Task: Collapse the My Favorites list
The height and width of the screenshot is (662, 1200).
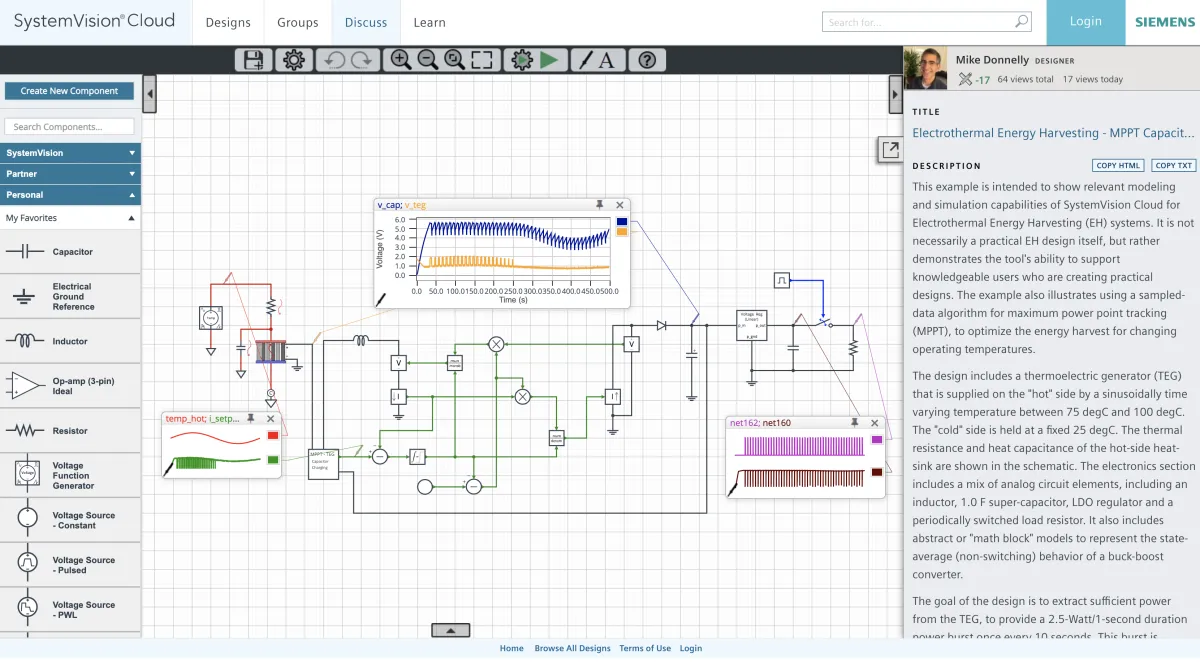Action: tap(71, 218)
